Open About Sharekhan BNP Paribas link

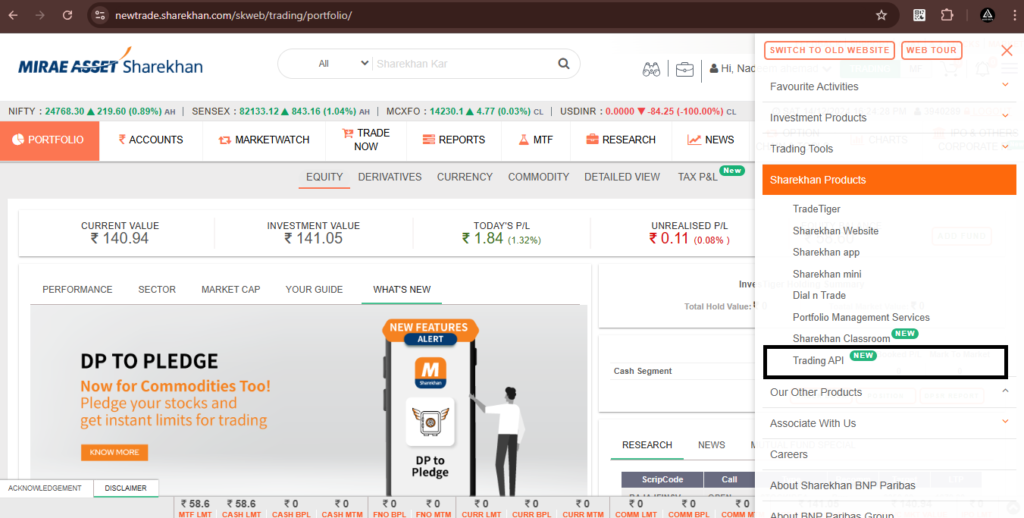[842, 485]
